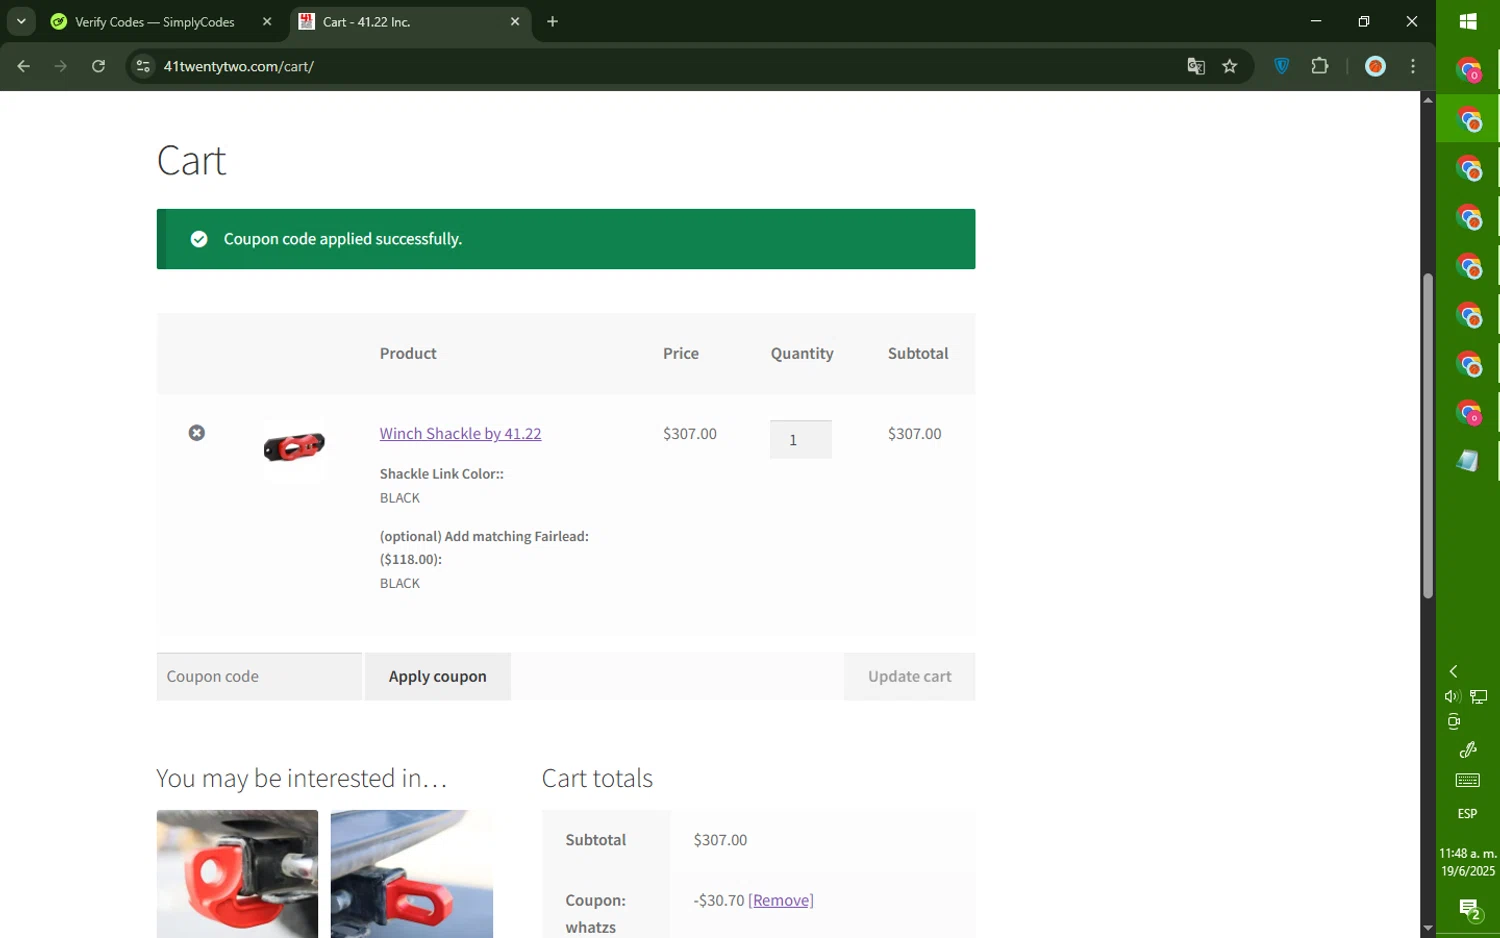
Task: Open the Action Center notifications icon
Action: pyautogui.click(x=1469, y=911)
